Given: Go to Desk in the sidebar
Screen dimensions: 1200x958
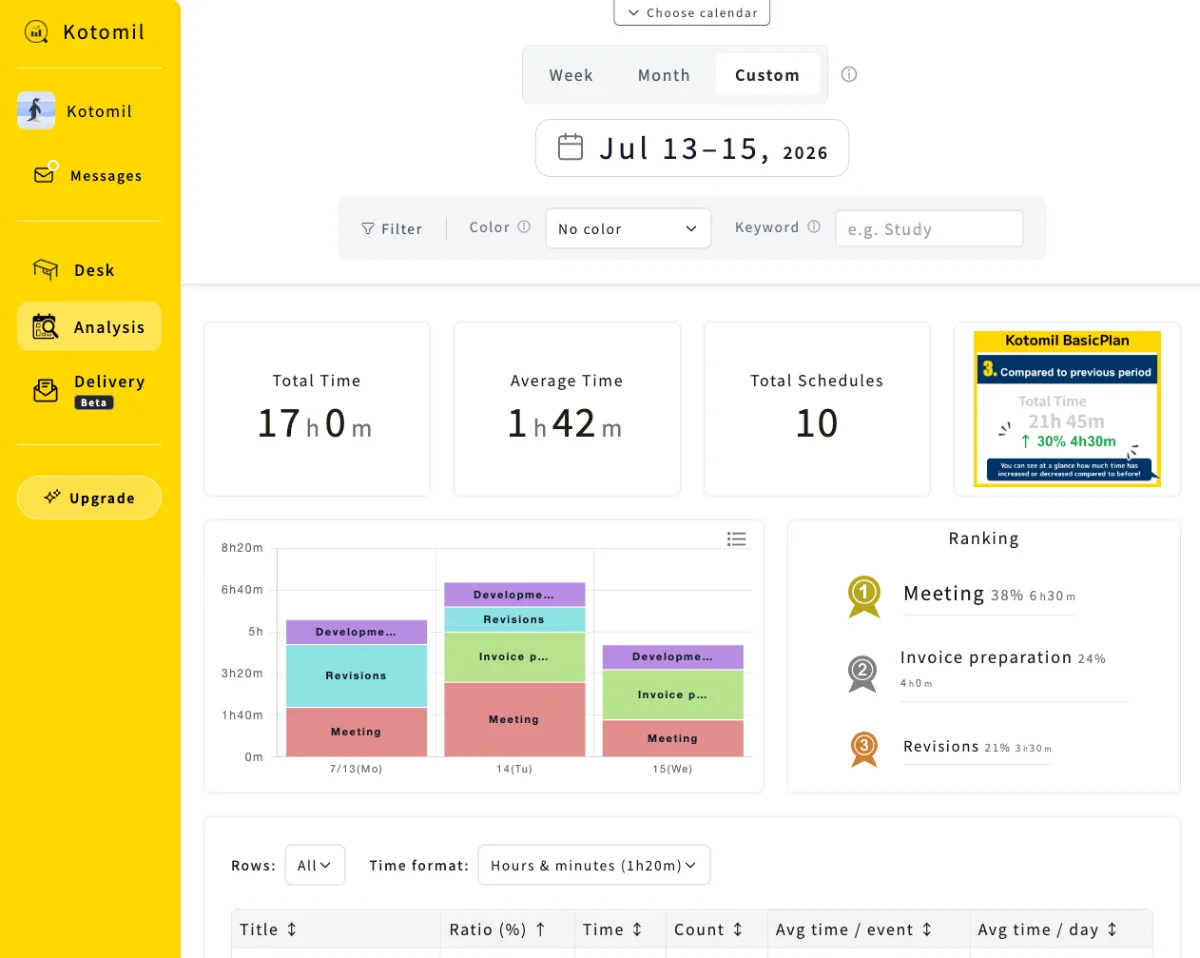Looking at the screenshot, I should (89, 270).
